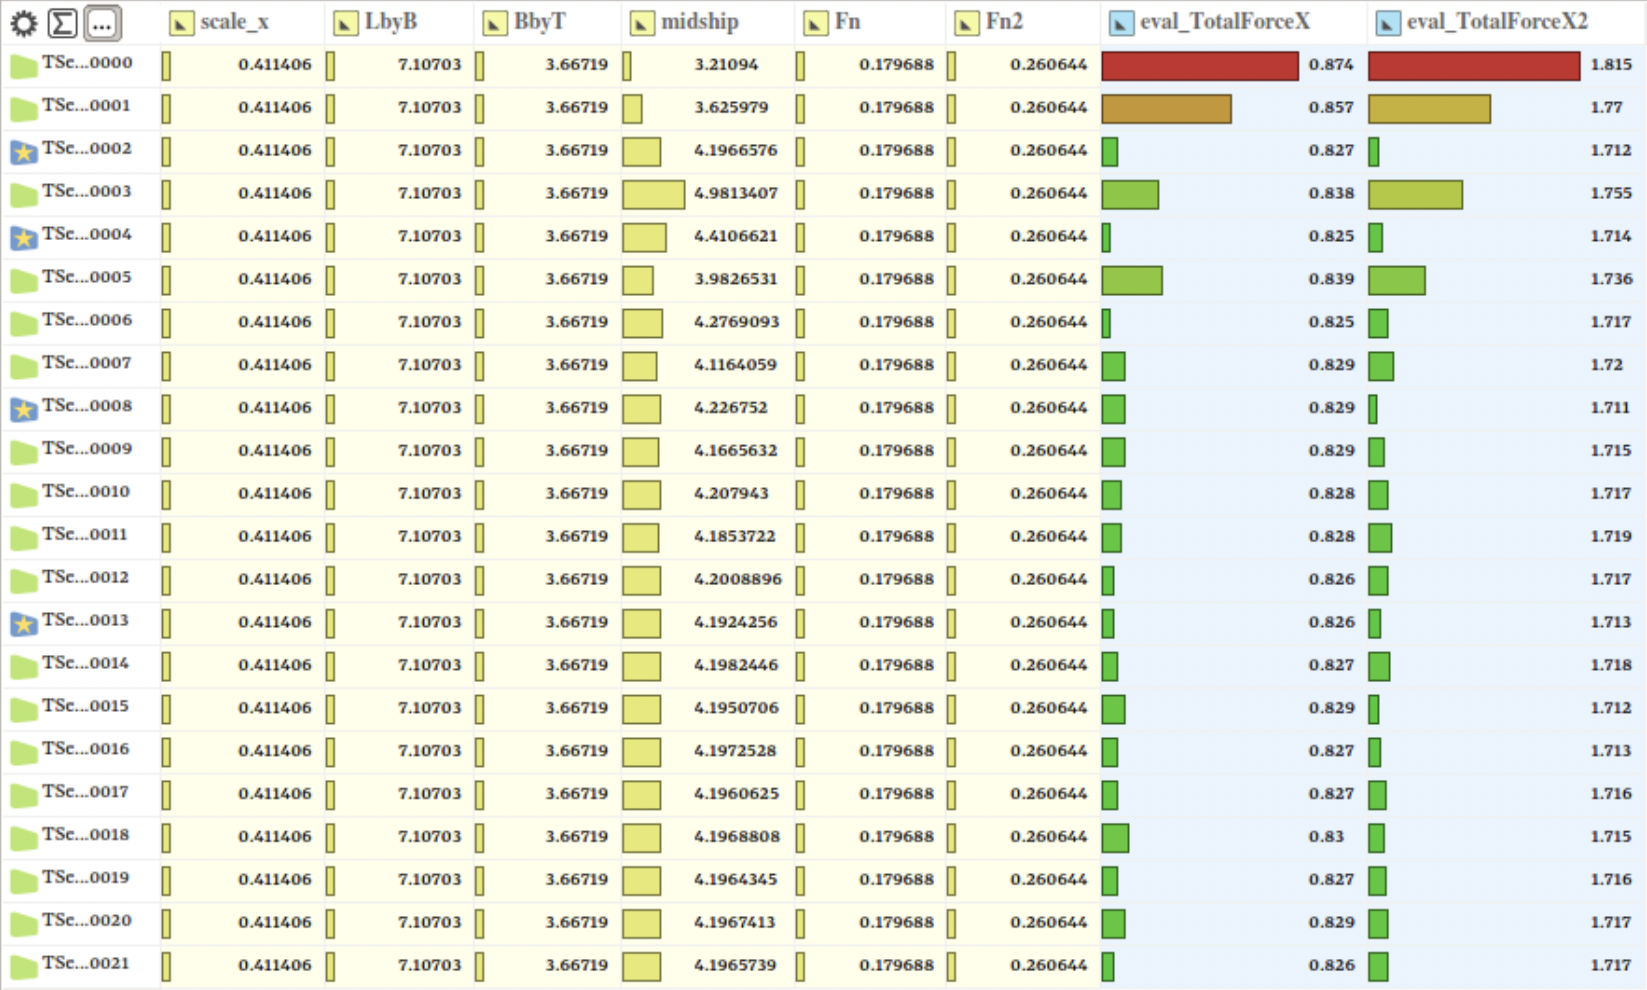Click midship value 4.4106621

[736, 237]
